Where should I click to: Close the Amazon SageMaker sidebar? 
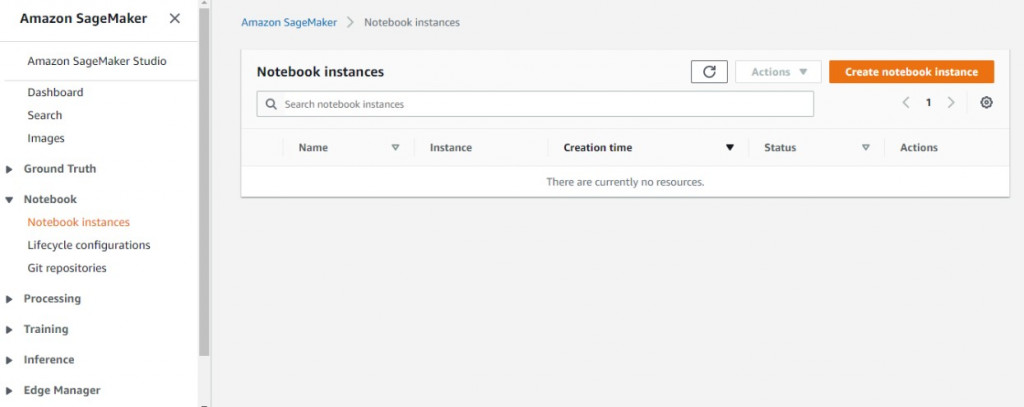(x=174, y=18)
